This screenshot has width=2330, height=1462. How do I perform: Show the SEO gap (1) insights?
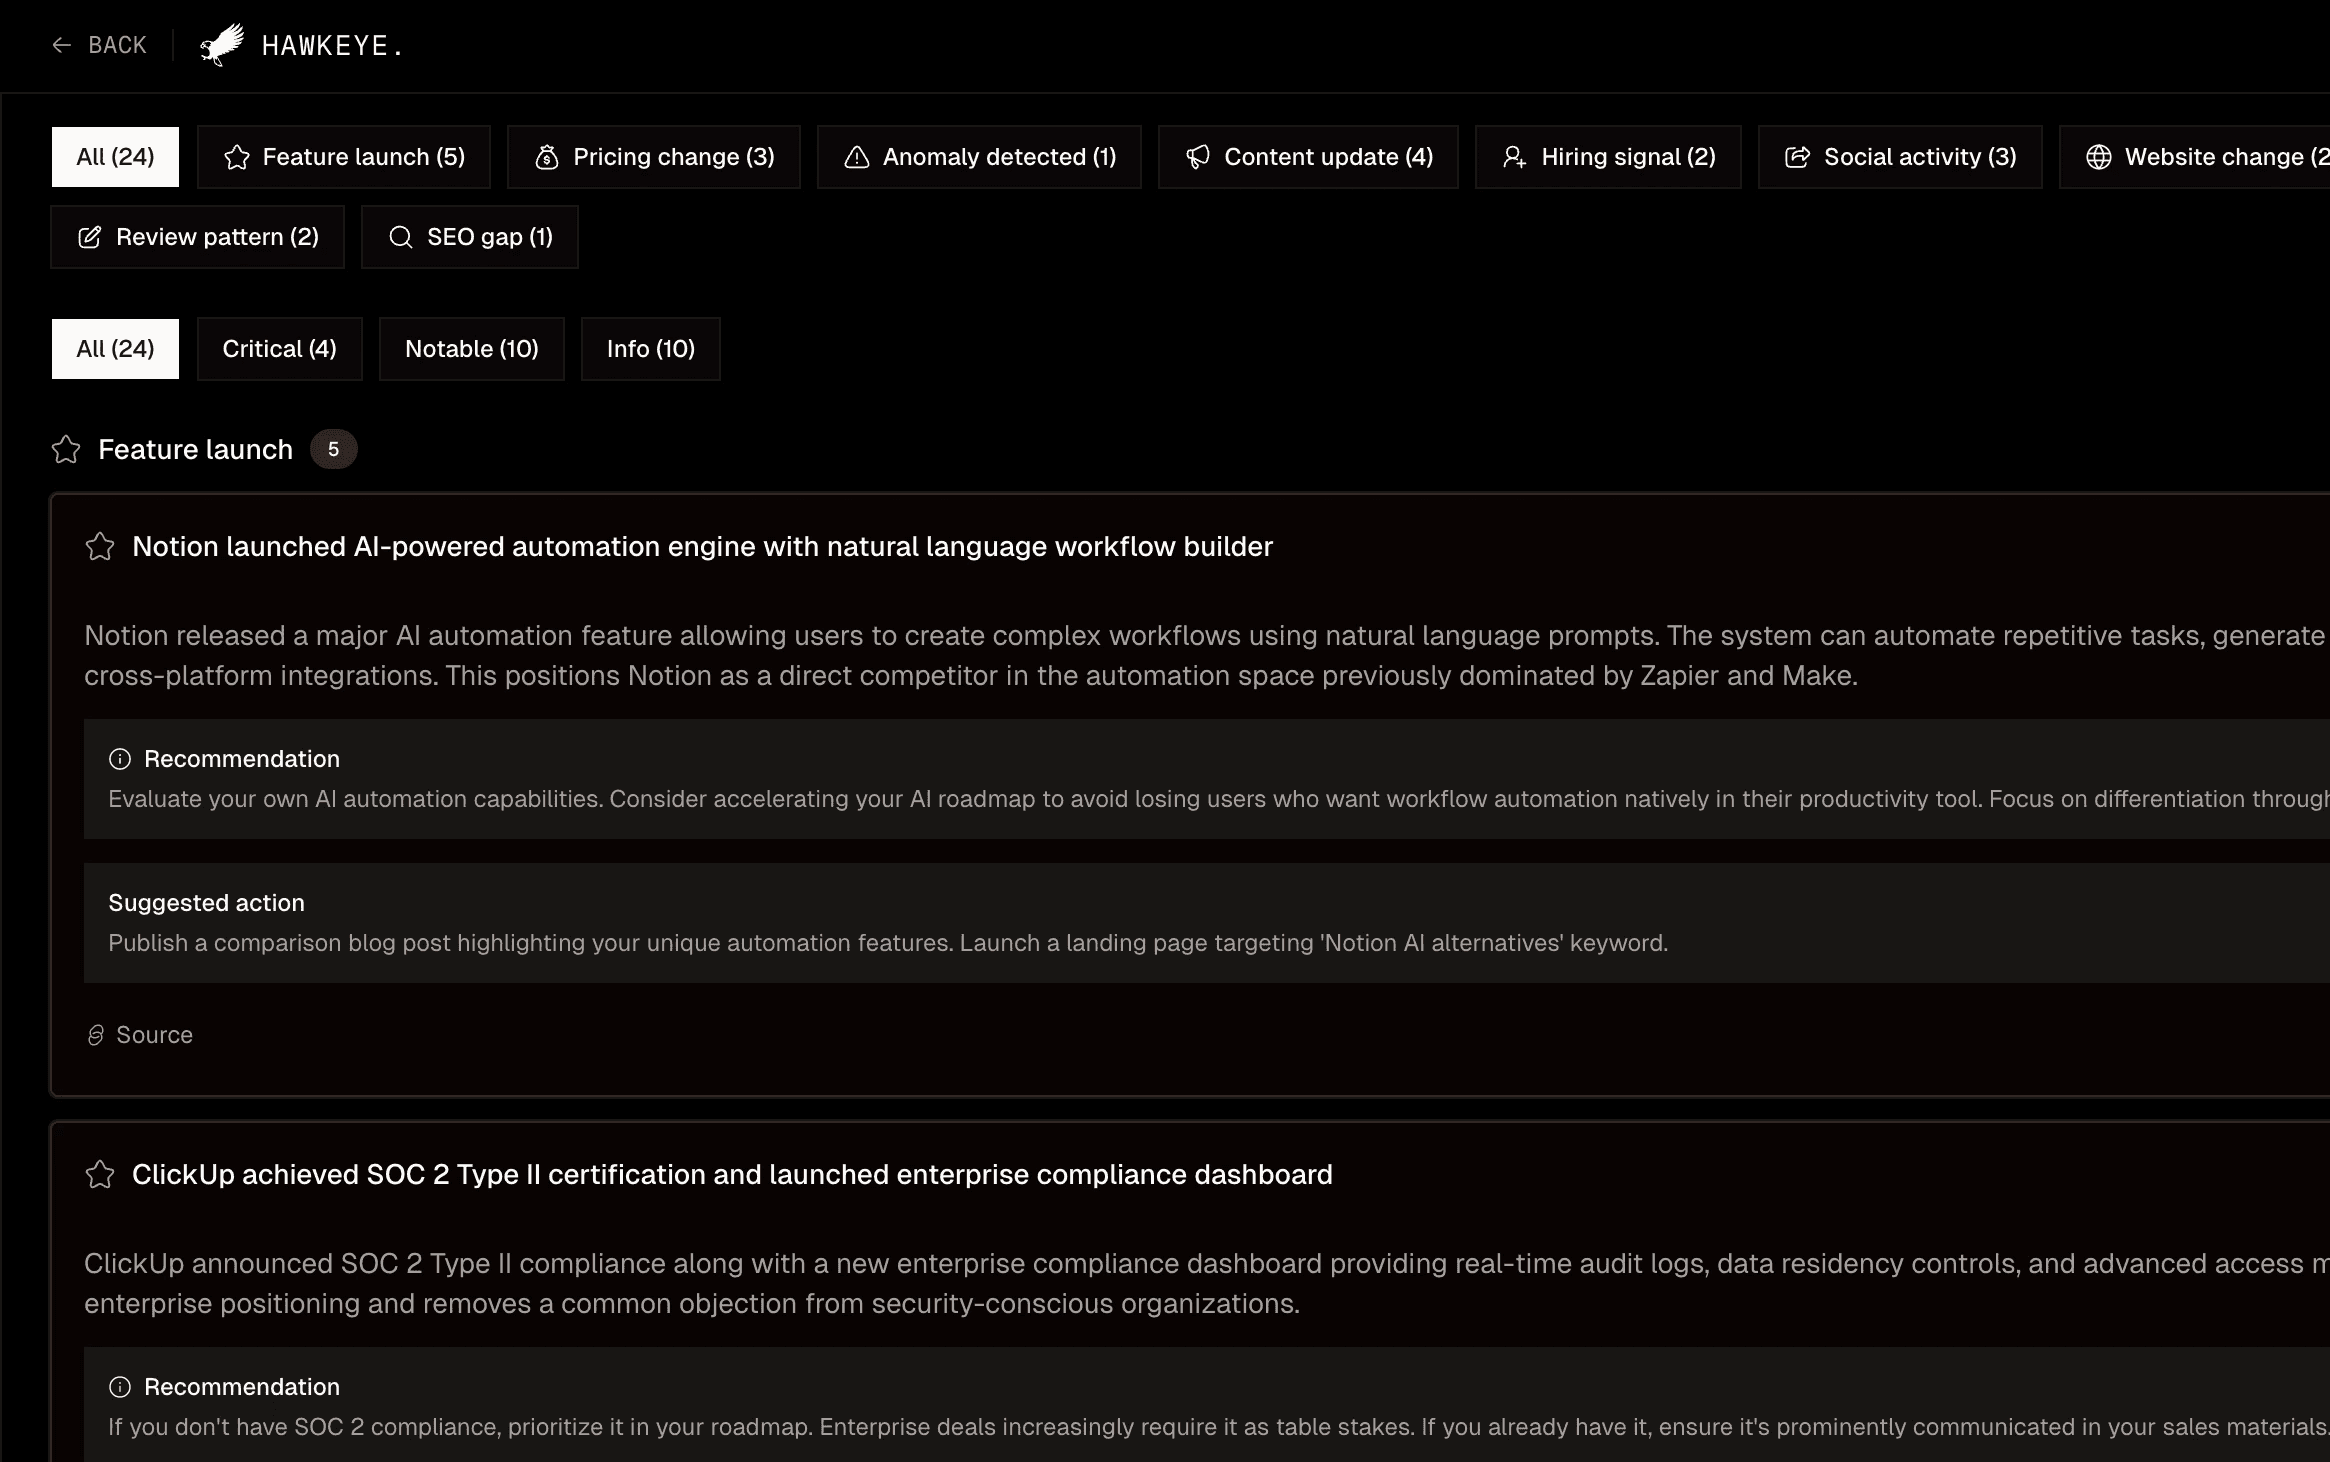tap(470, 237)
